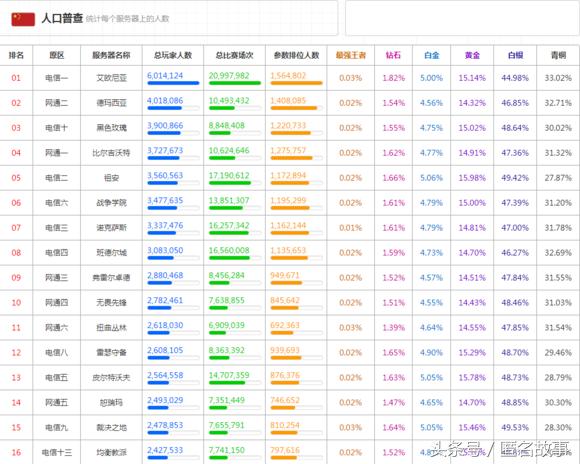Click the blue bar under 6,014,124

173,83
